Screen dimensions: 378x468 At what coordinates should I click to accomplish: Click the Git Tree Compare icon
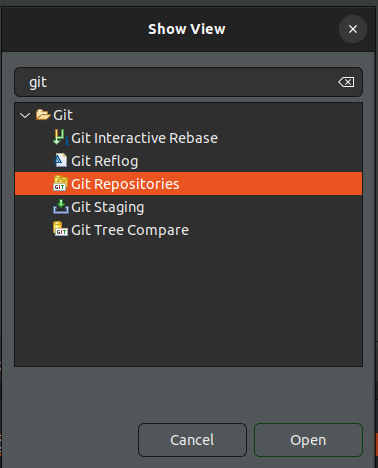60,229
